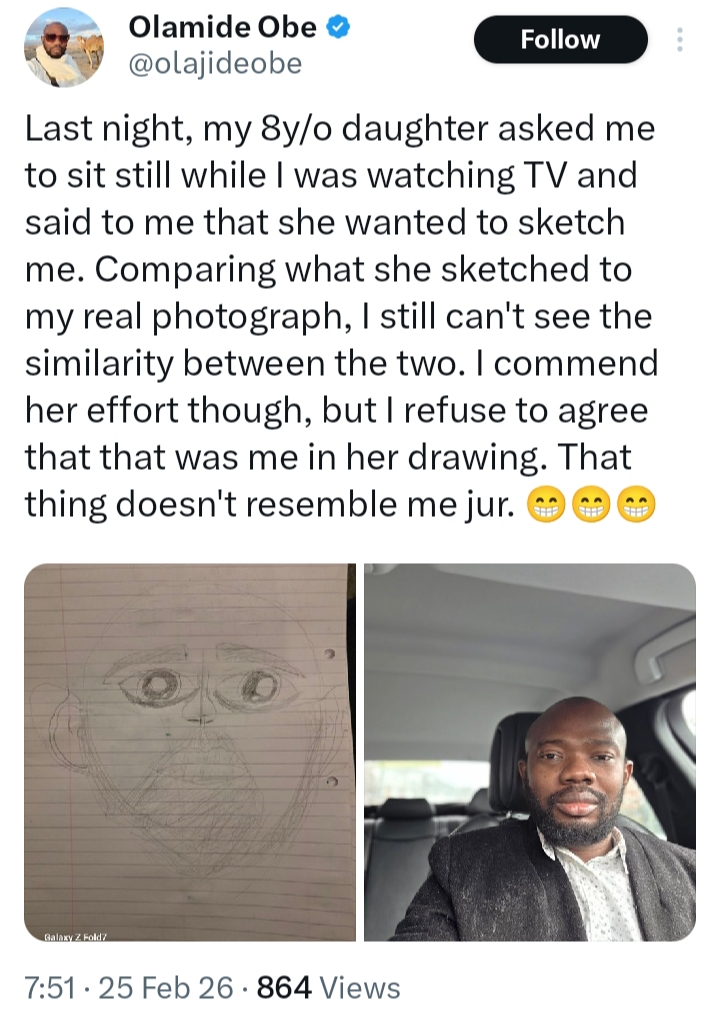Follow Olamide Obe with the Follow button

(x=561, y=40)
